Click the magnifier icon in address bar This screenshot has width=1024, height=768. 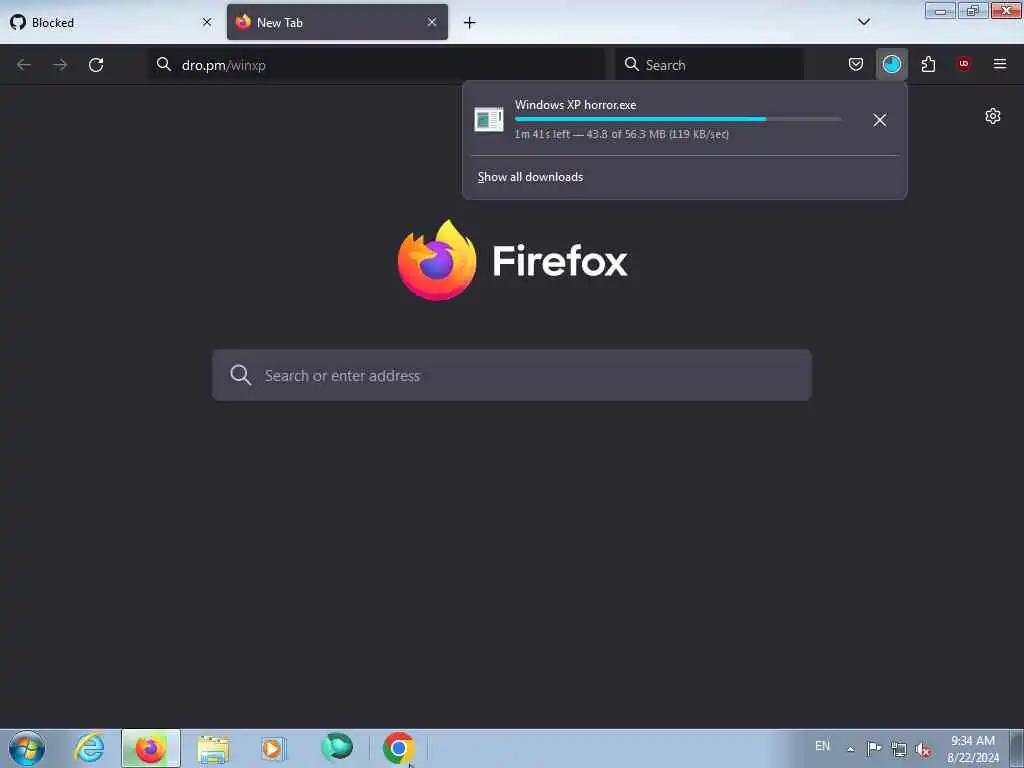click(x=163, y=65)
